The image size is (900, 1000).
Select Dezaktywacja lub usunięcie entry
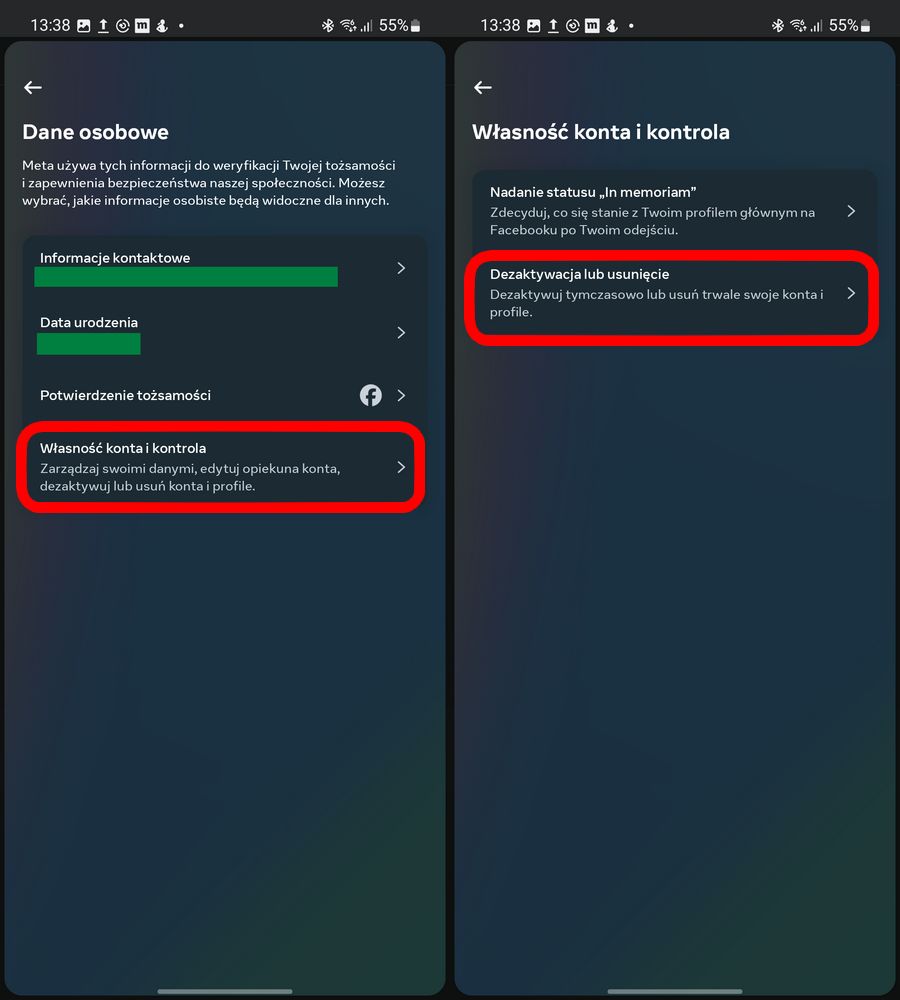672,293
